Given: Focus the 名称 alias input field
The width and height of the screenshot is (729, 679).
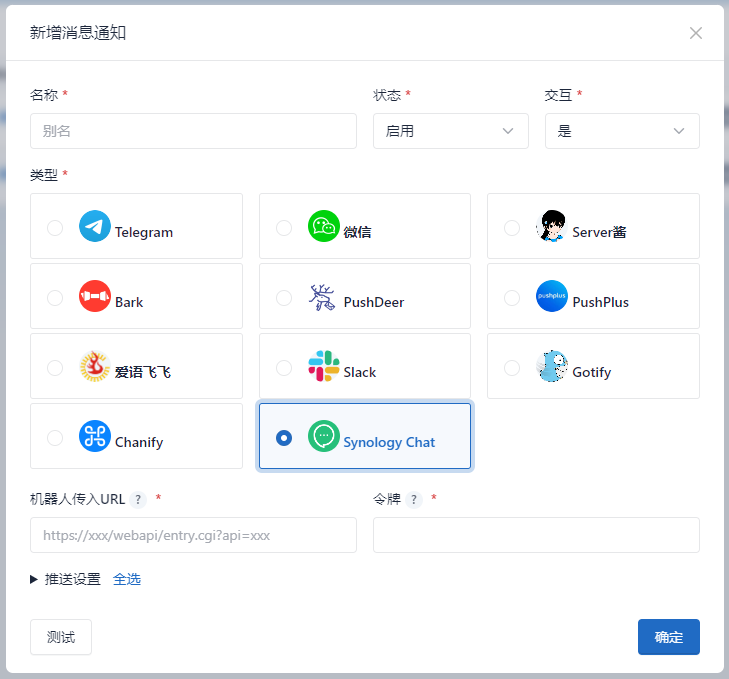Looking at the screenshot, I should pyautogui.click(x=193, y=131).
